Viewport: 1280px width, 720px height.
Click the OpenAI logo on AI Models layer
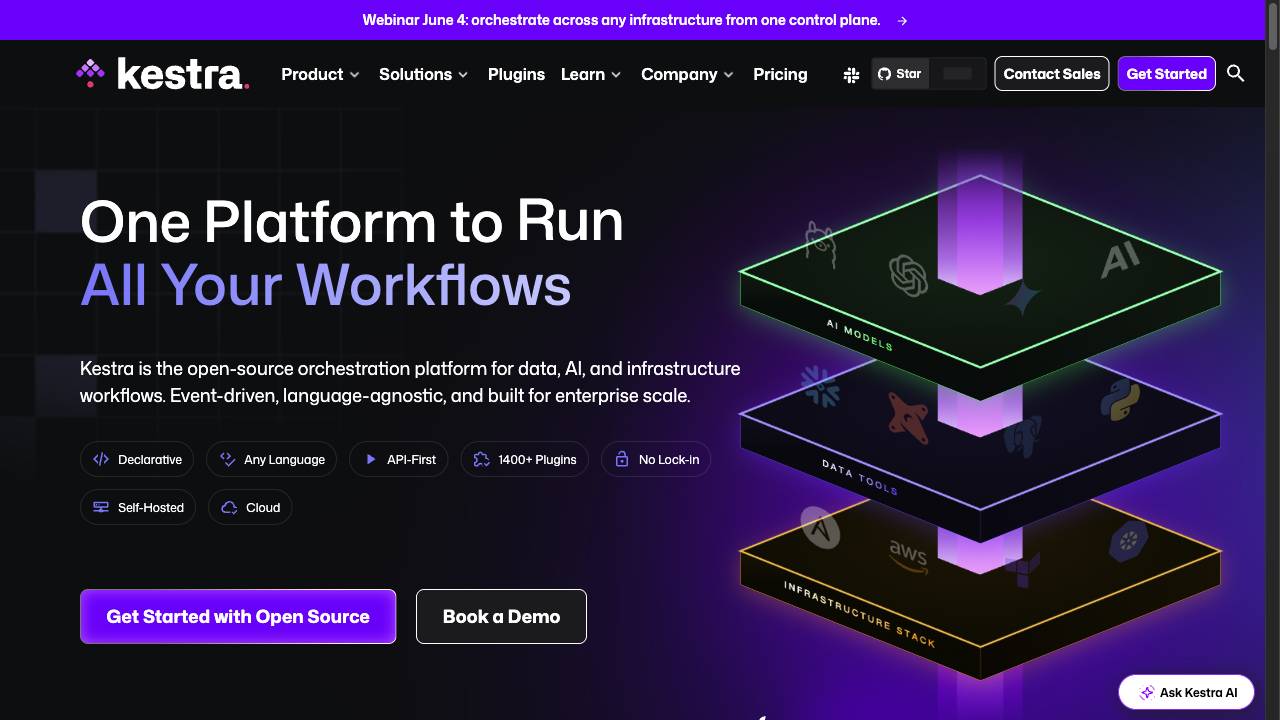coord(909,276)
